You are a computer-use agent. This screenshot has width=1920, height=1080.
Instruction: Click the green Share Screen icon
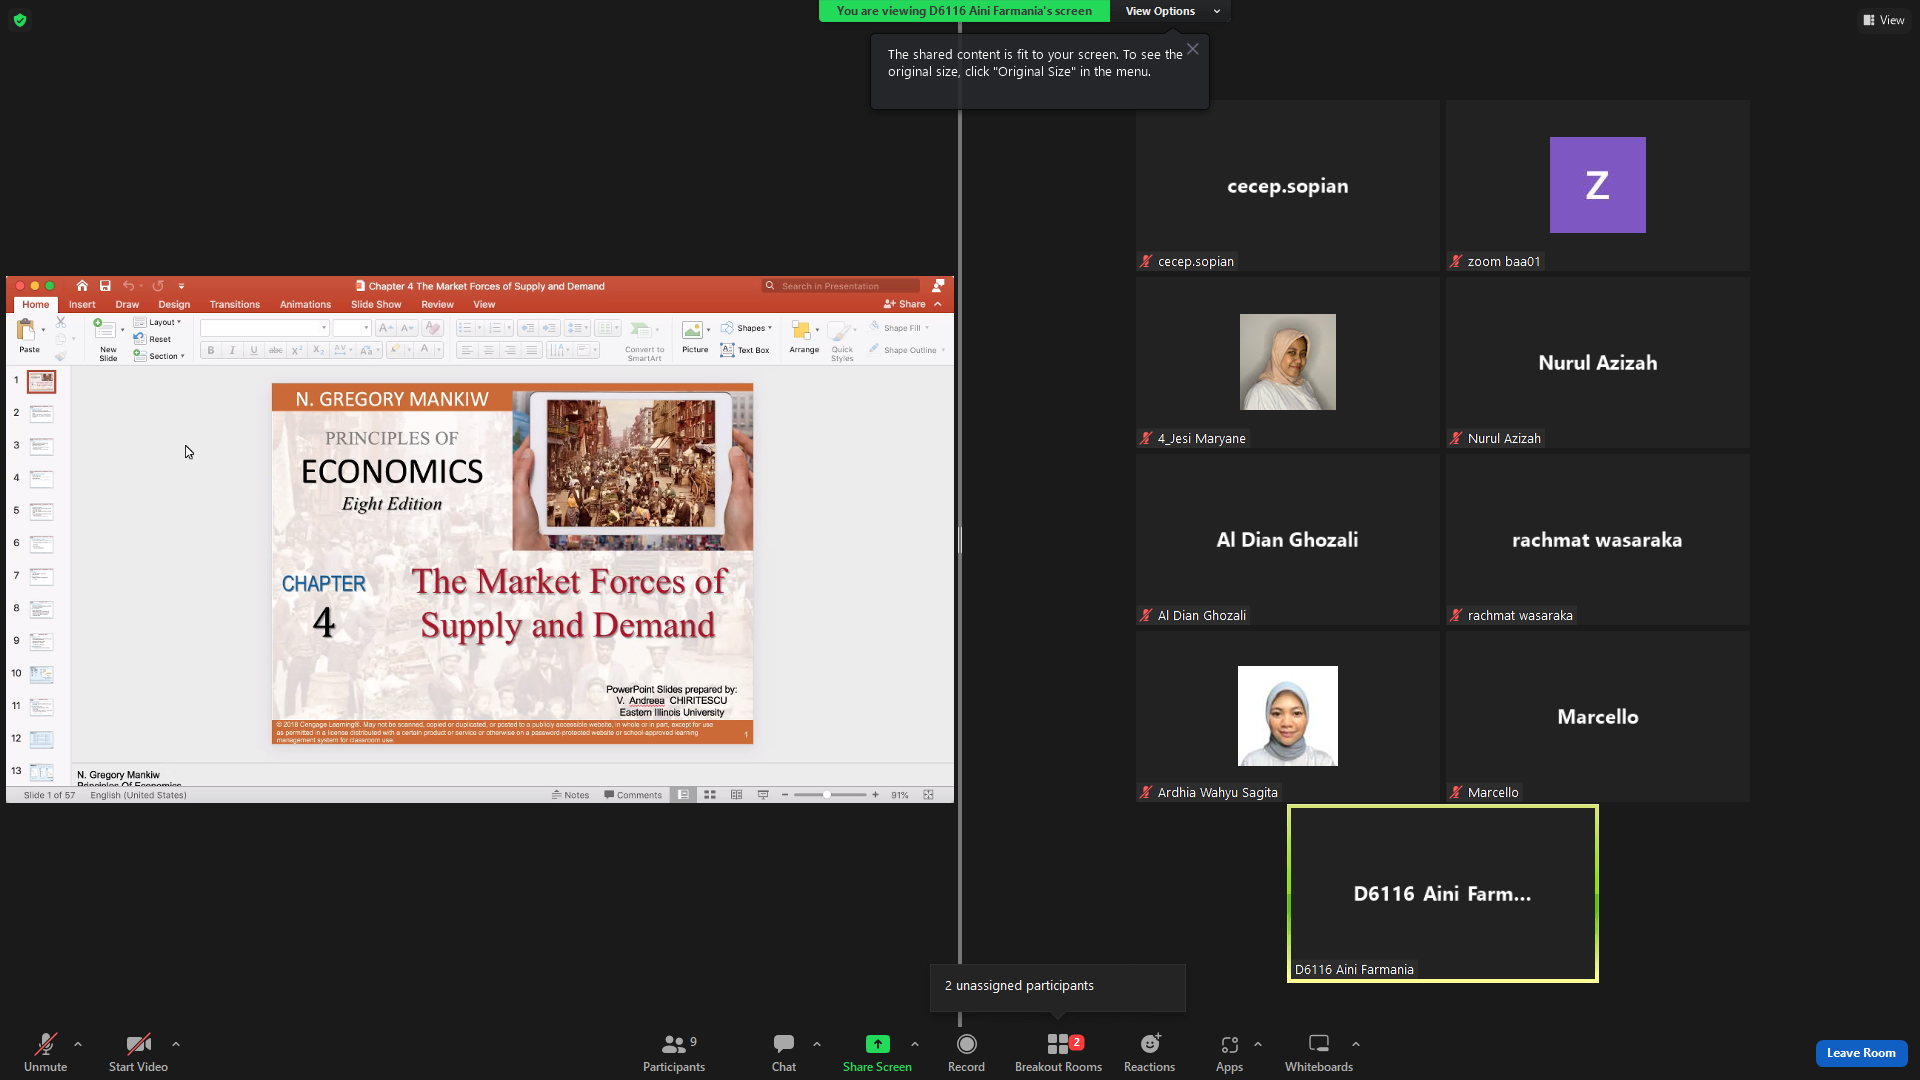click(x=877, y=1044)
